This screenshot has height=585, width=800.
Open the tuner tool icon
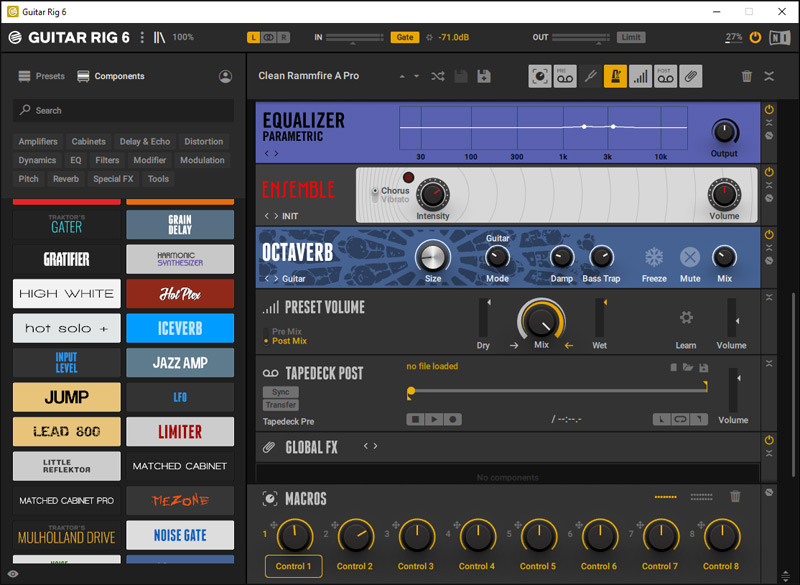coord(590,76)
